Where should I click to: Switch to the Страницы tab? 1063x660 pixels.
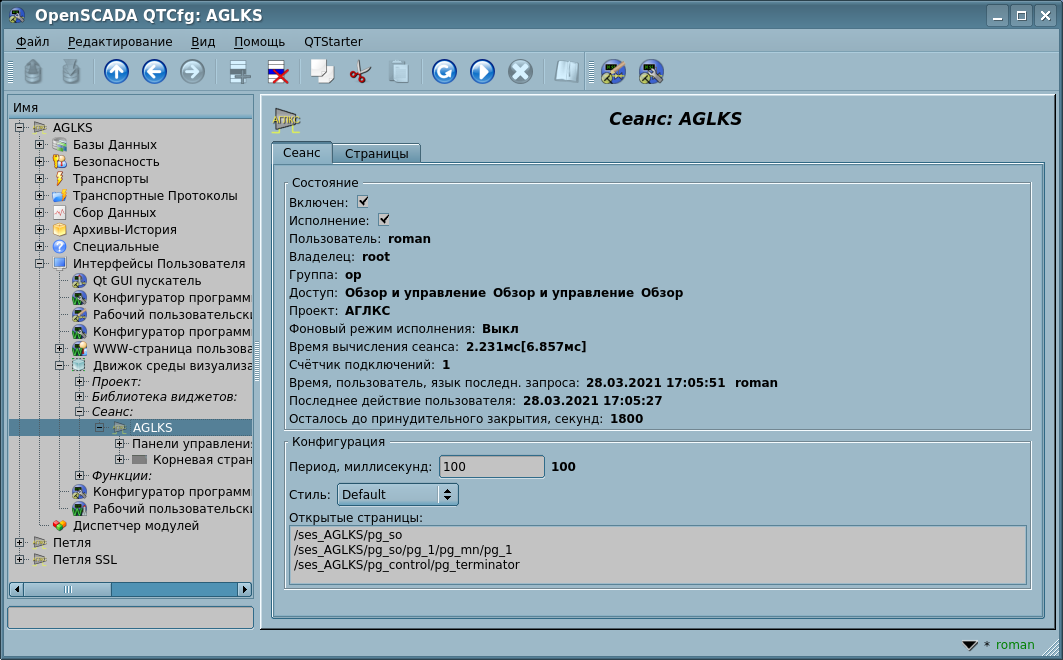pos(376,153)
